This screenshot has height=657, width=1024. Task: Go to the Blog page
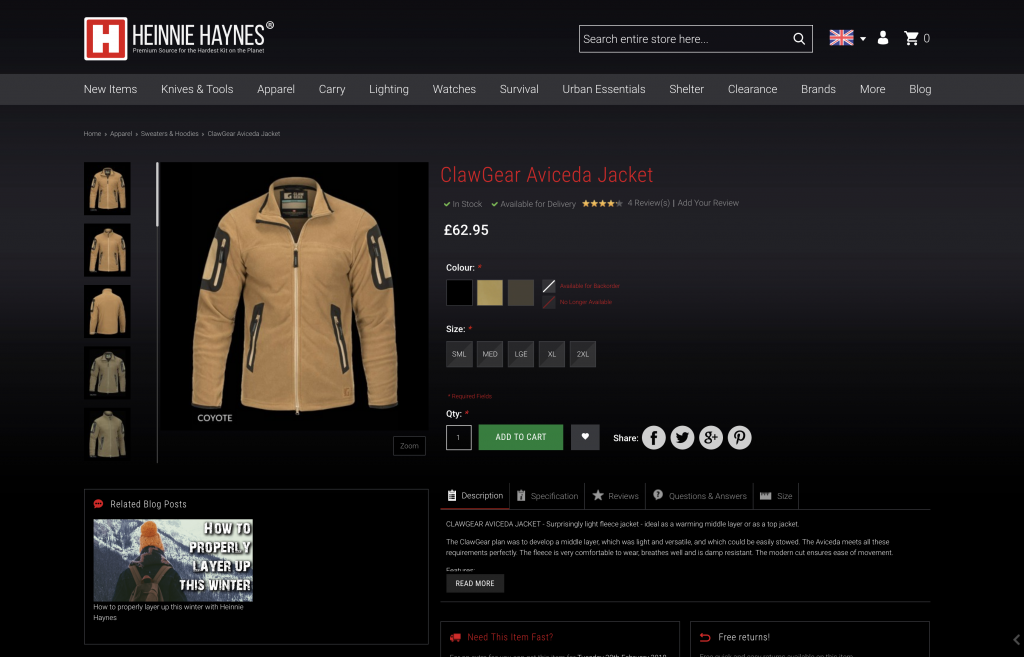coord(920,89)
